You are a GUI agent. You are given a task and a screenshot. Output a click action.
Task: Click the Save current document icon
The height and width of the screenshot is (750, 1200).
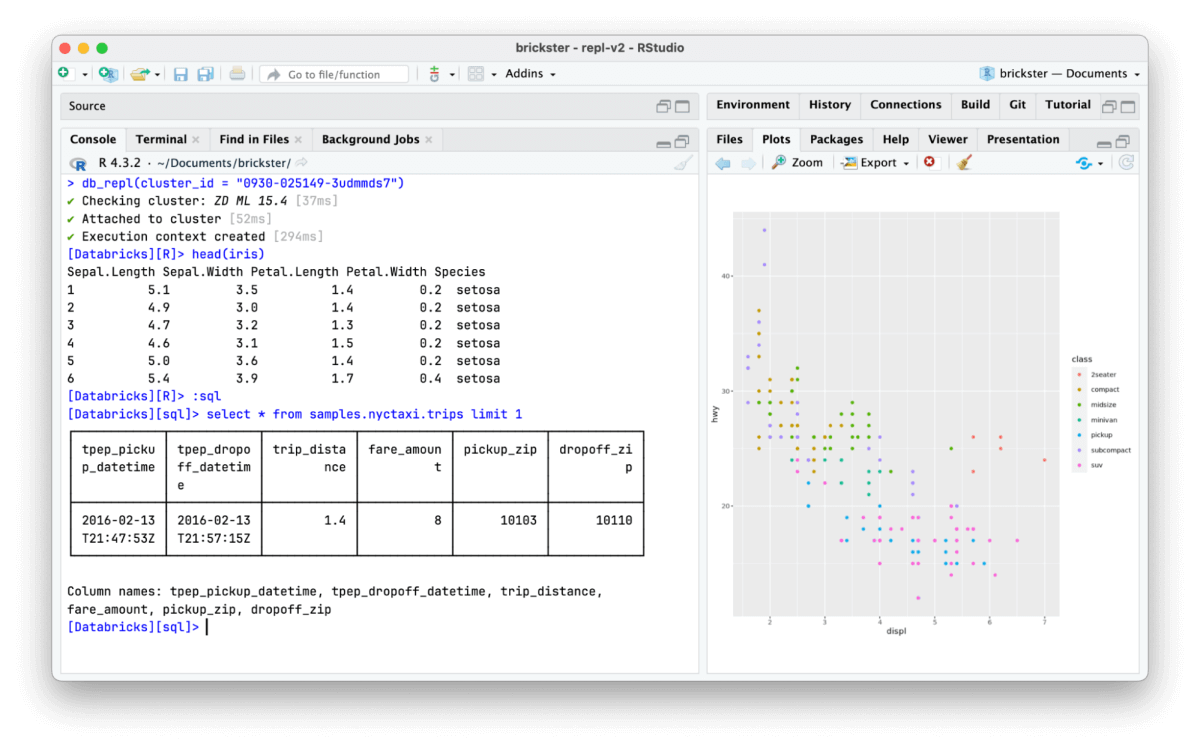pos(181,74)
